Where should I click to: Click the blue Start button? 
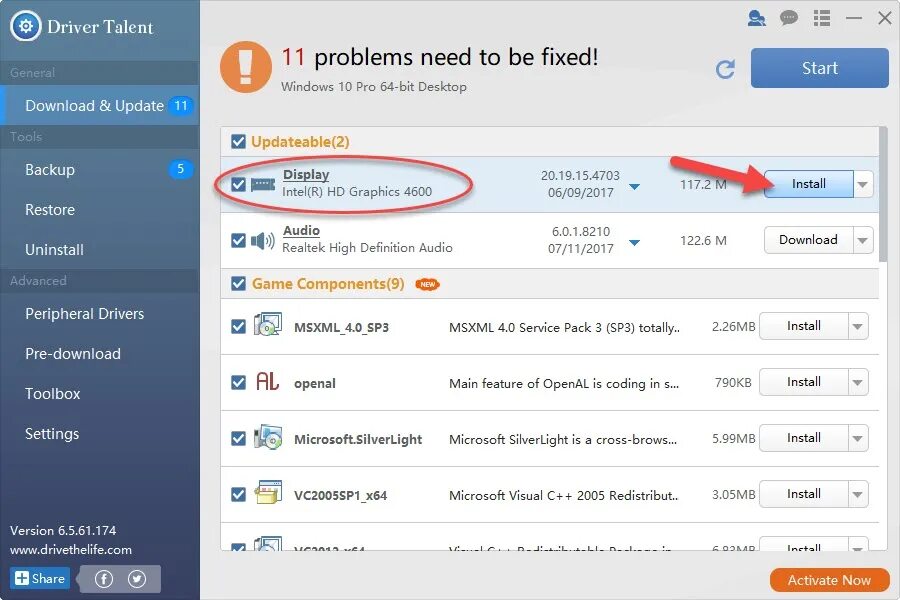pyautogui.click(x=820, y=68)
